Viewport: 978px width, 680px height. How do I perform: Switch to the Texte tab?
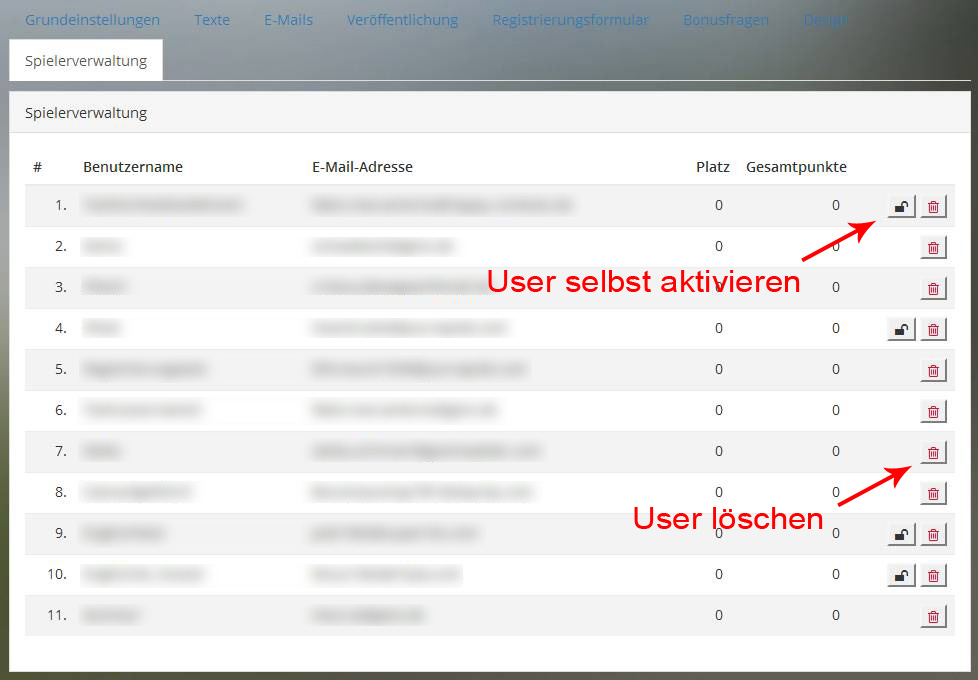[212, 20]
